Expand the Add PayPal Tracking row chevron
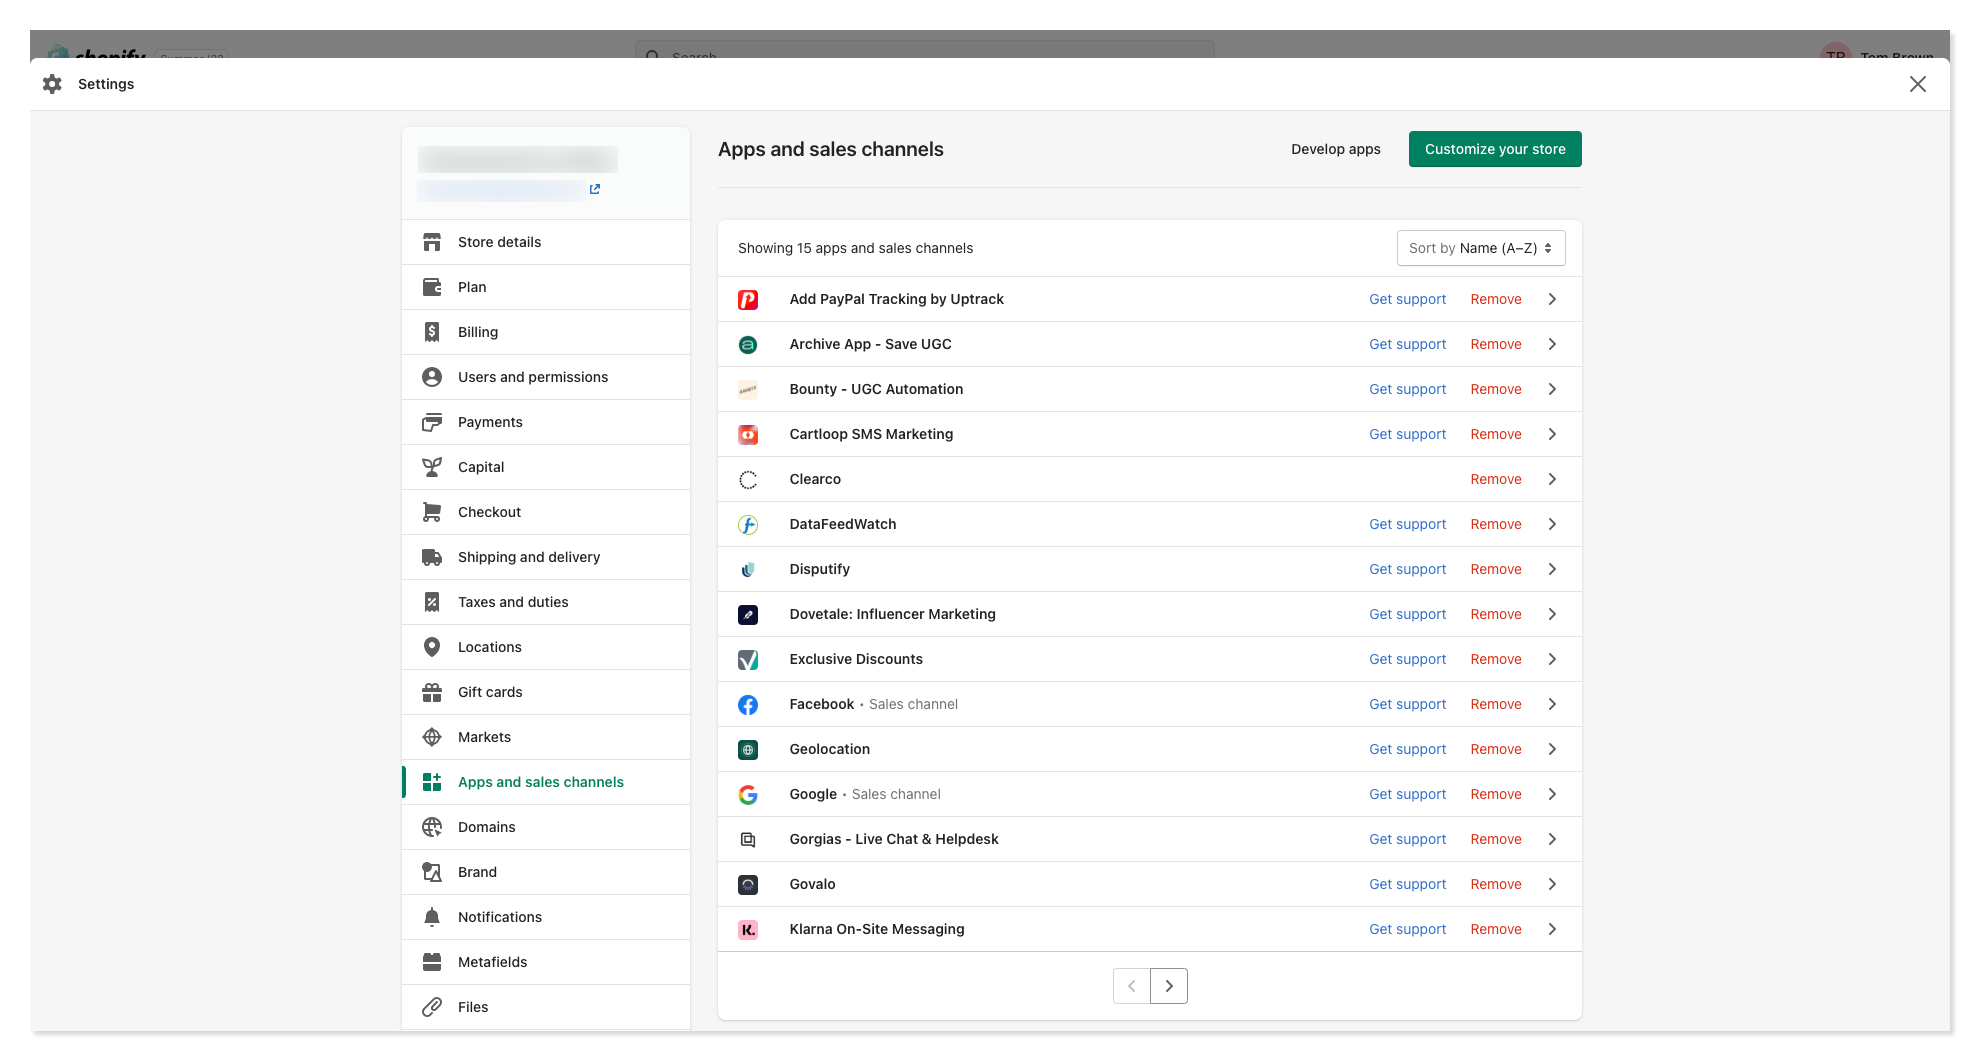 (1552, 299)
